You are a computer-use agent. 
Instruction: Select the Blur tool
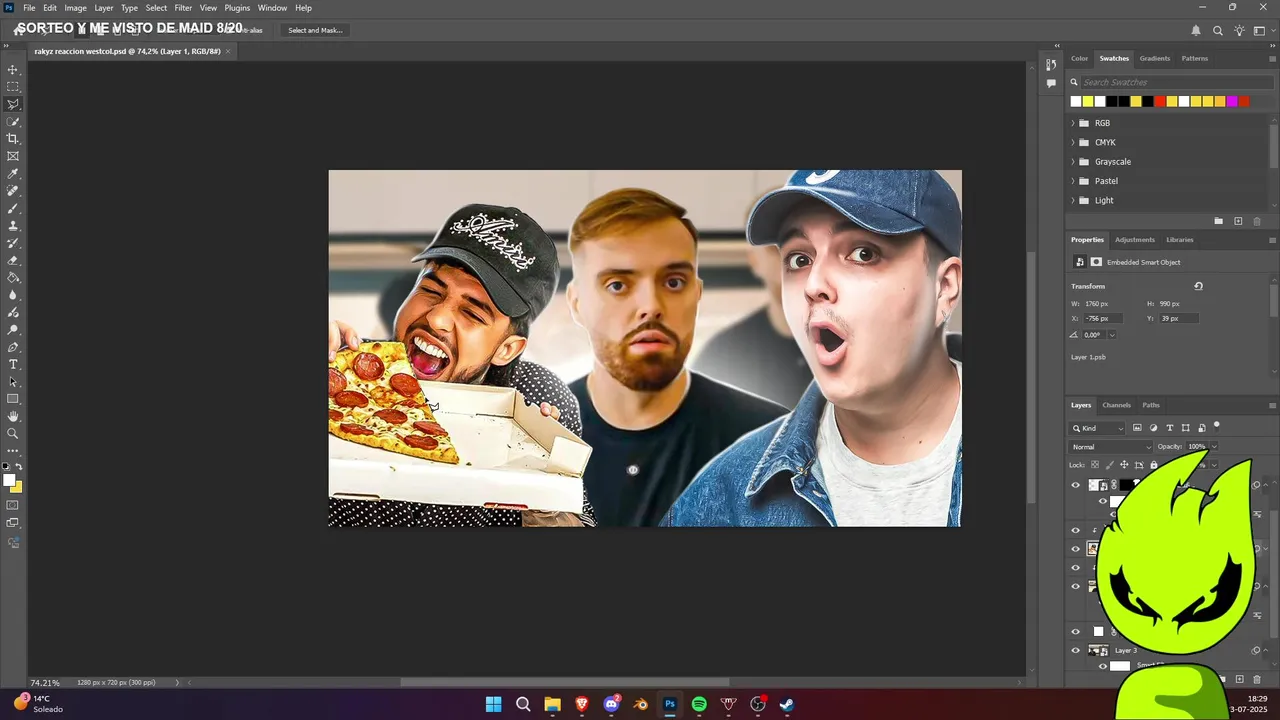(13, 295)
